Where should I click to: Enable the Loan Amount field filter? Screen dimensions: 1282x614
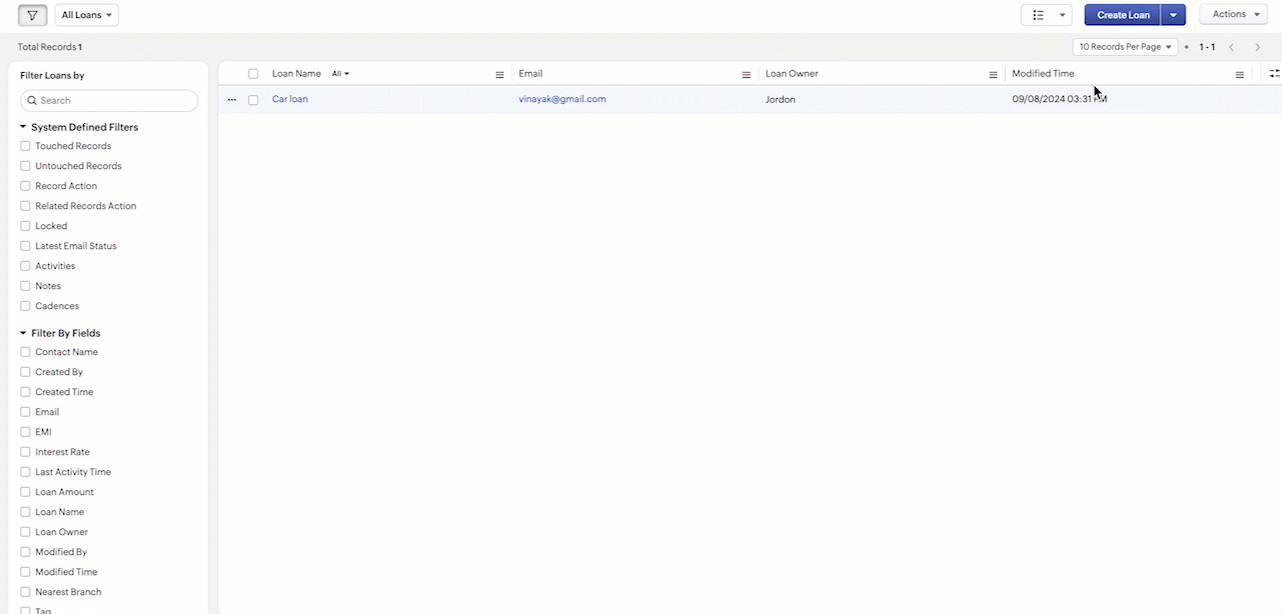point(26,492)
